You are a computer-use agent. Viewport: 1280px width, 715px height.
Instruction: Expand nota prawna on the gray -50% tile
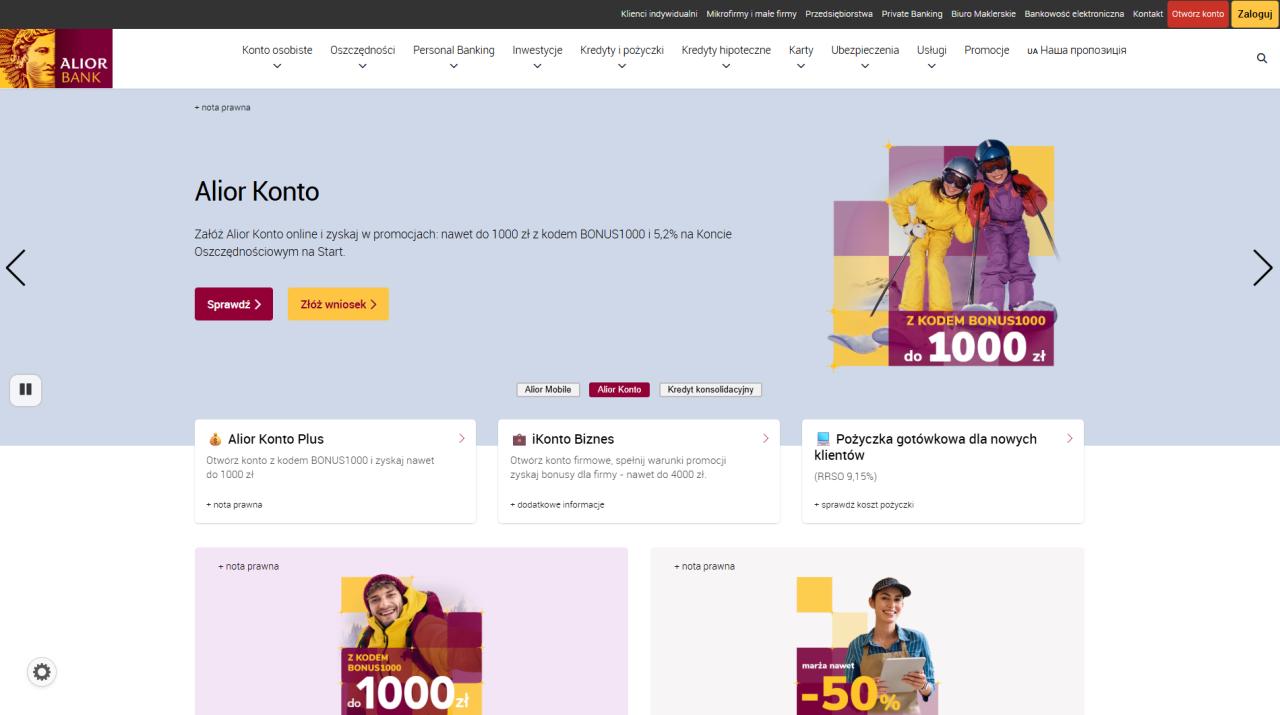704,566
